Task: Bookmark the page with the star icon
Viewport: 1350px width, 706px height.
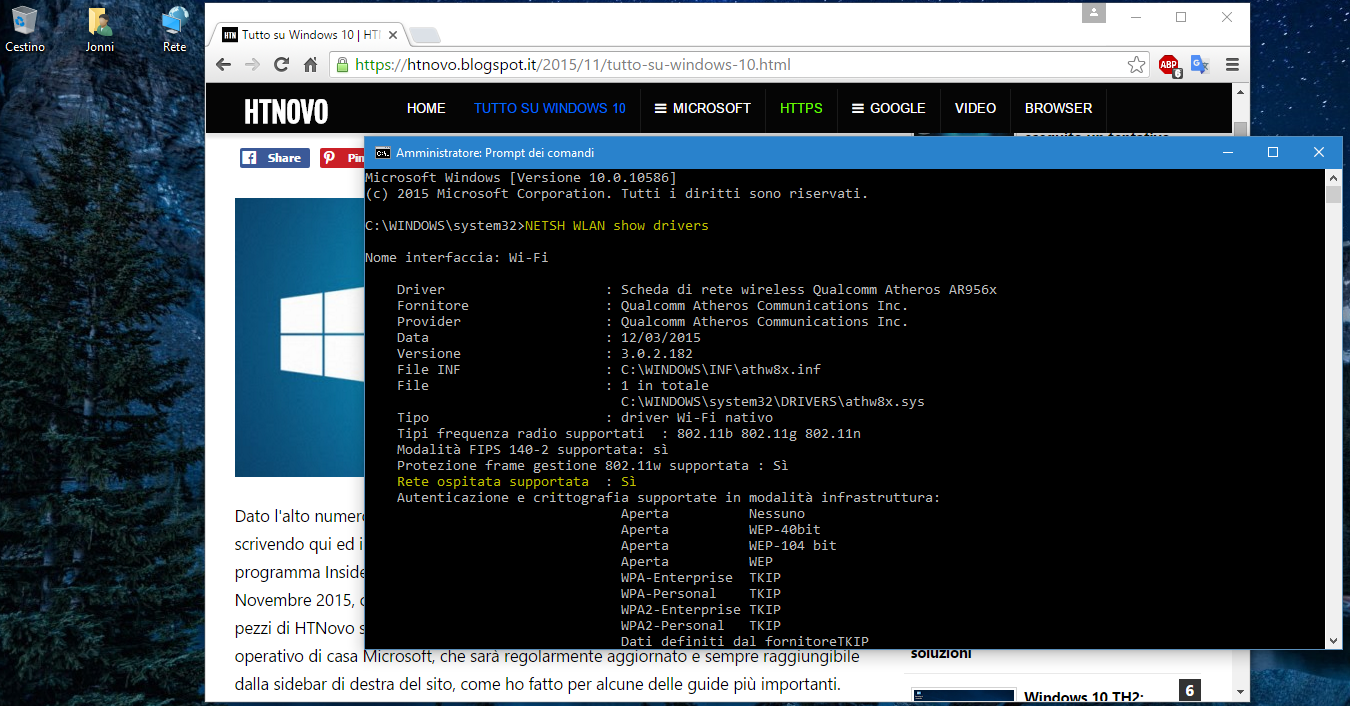Action: point(1136,65)
